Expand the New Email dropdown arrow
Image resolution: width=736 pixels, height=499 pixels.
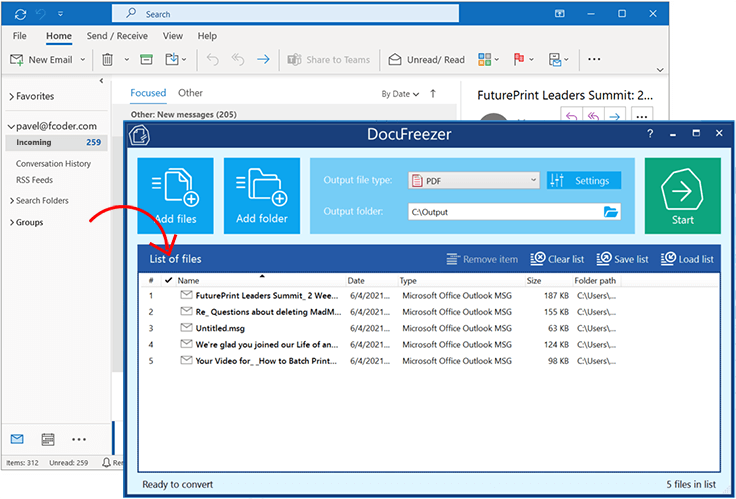[x=83, y=60]
